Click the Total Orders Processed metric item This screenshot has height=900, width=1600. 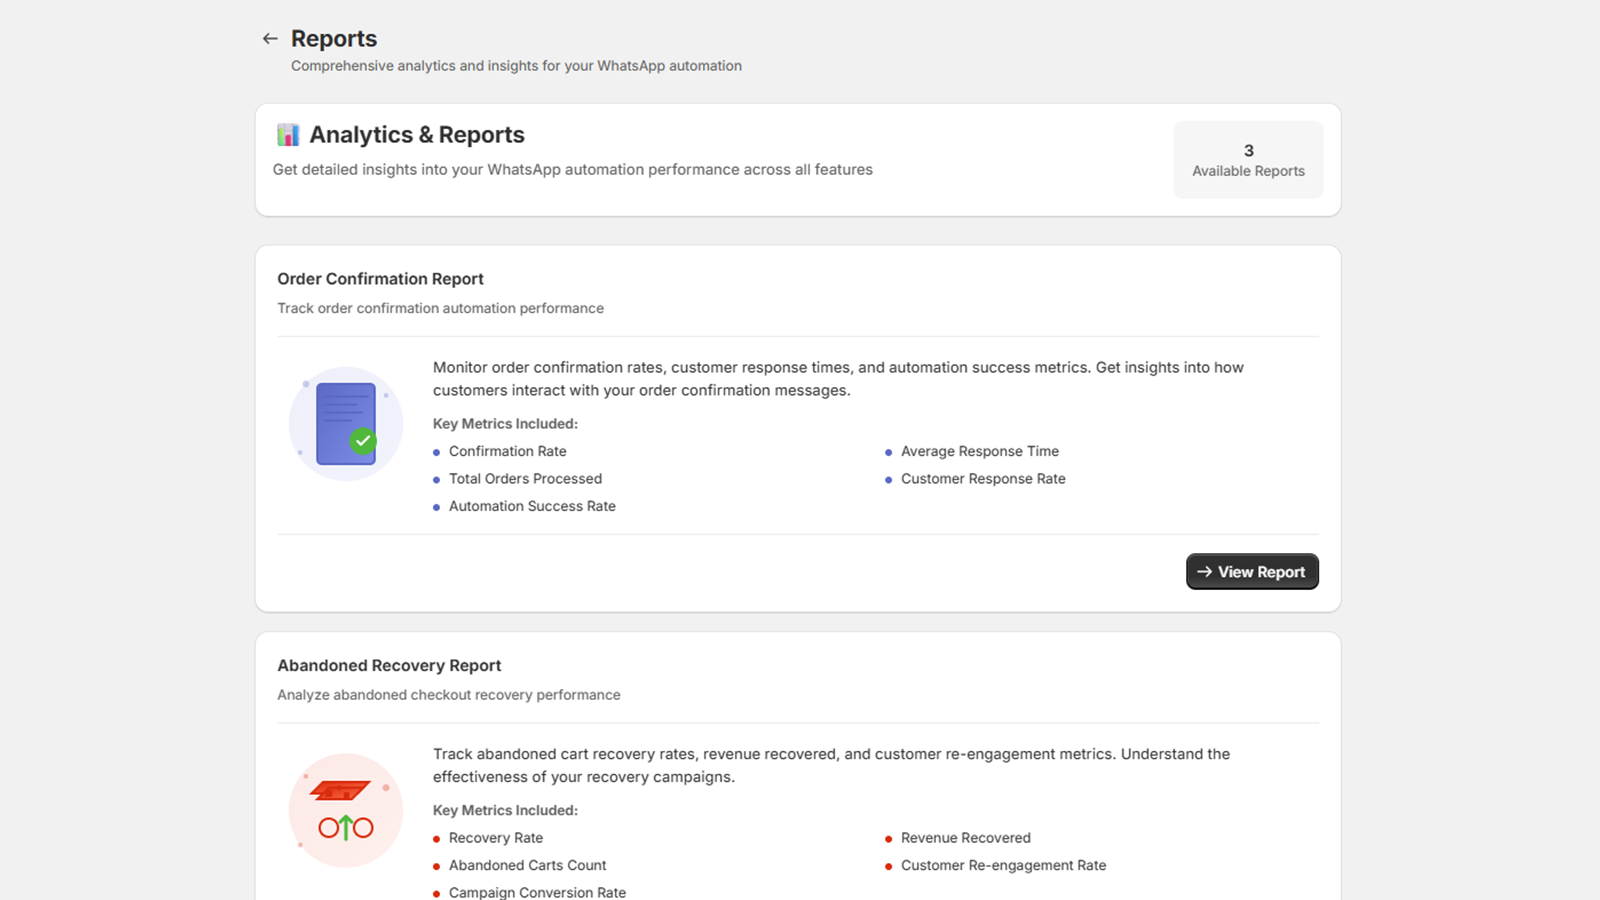(x=525, y=478)
